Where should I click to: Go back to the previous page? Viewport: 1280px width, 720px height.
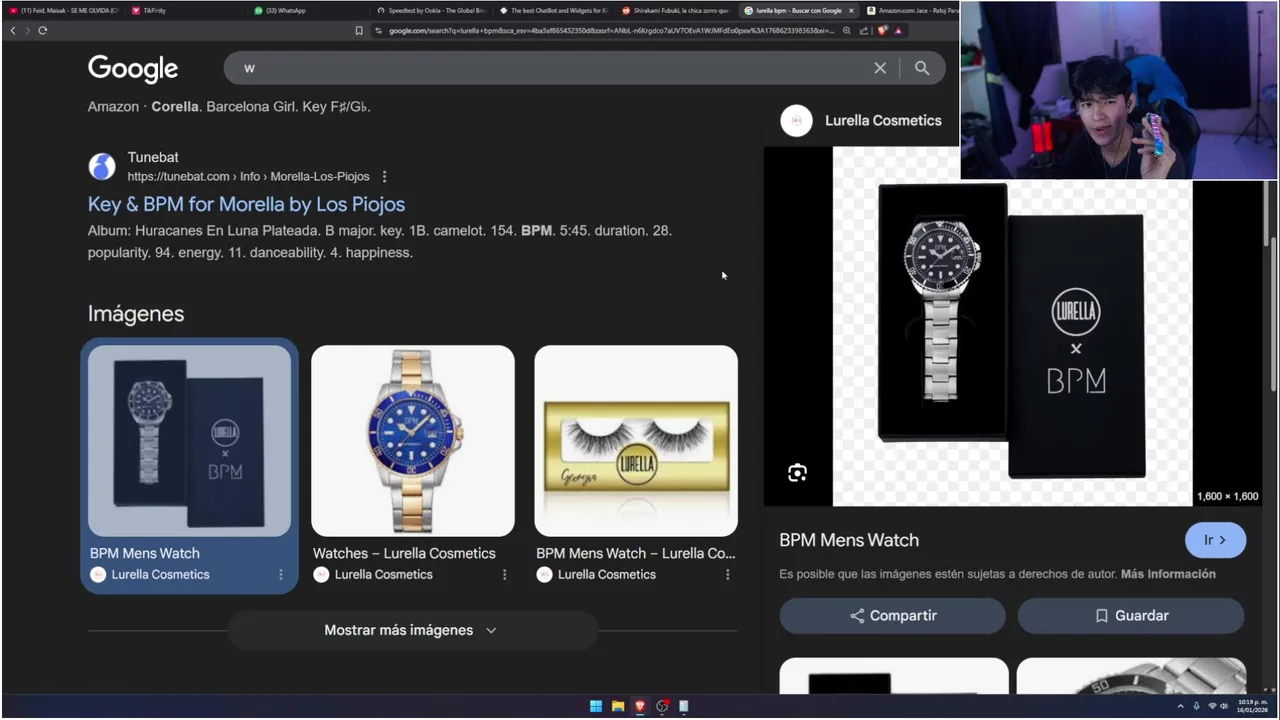point(13,30)
